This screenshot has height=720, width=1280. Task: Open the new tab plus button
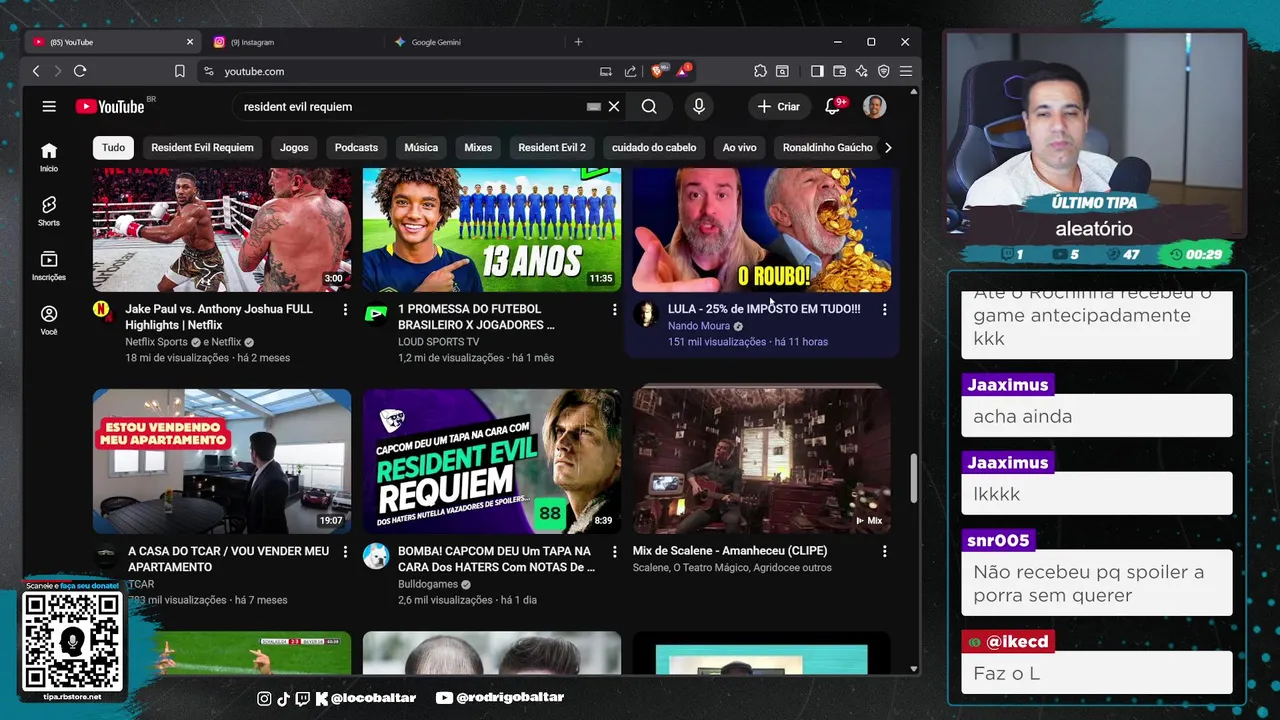pos(578,42)
